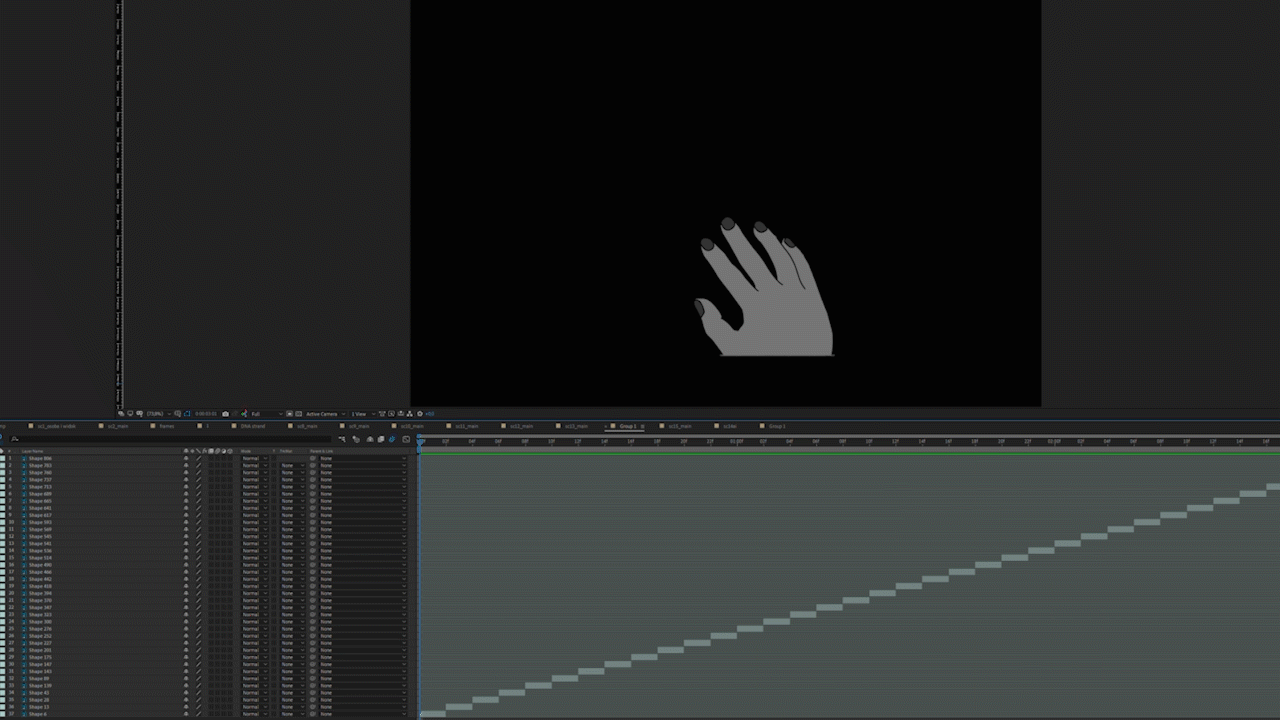Open Parent dropdown for Shape 760
Image resolution: width=1280 pixels, height=720 pixels.
tap(361, 472)
